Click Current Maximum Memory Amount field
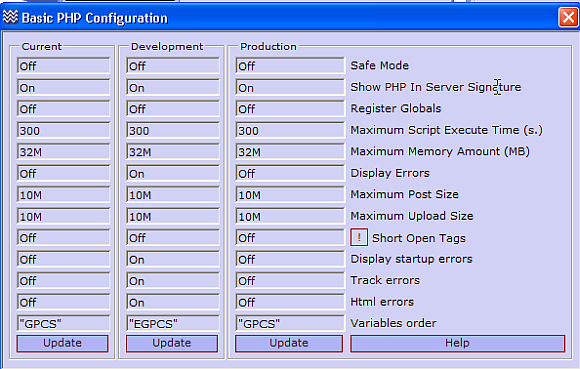Image resolution: width=580 pixels, height=369 pixels. point(63,152)
